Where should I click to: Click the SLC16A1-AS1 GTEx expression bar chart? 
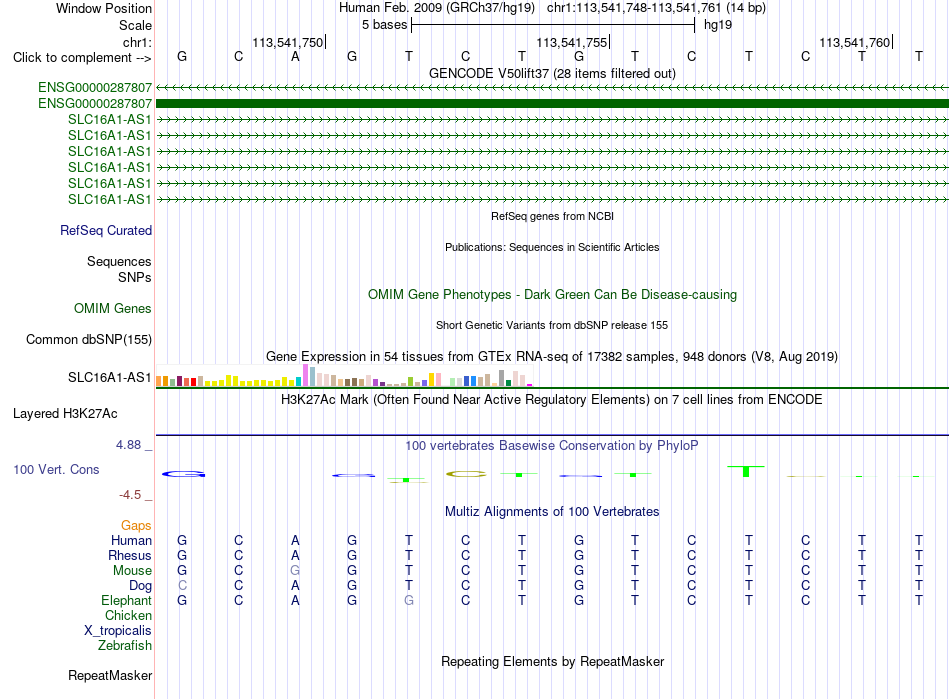(x=344, y=376)
